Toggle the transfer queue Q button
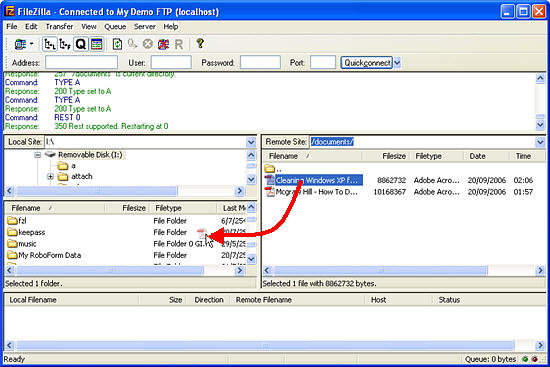 (x=81, y=44)
